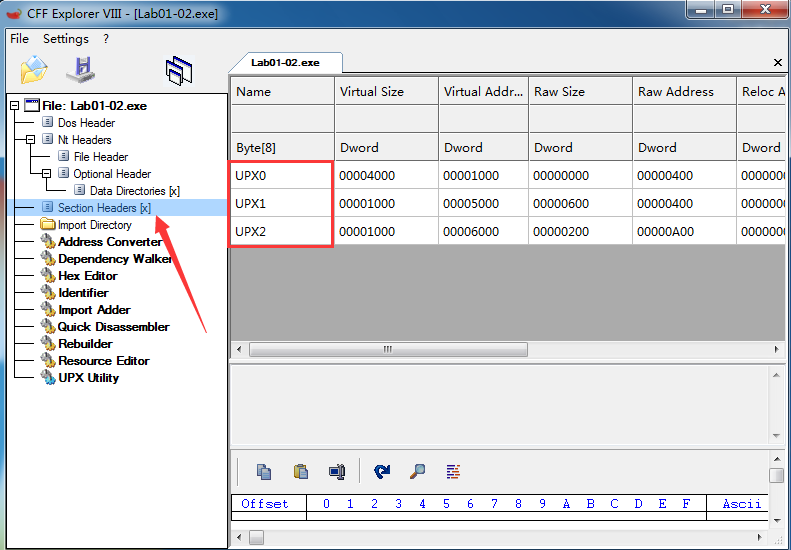
Task: Click the magnifier search icon in the hex toolbar
Action: coord(417,471)
